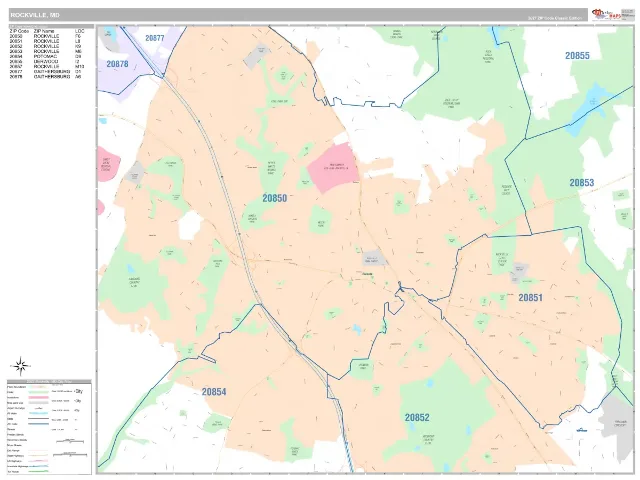The width and height of the screenshot is (640, 480).
Task: Select the 20851 ROCKVILLE row in ZIP table
Action: pos(45,41)
